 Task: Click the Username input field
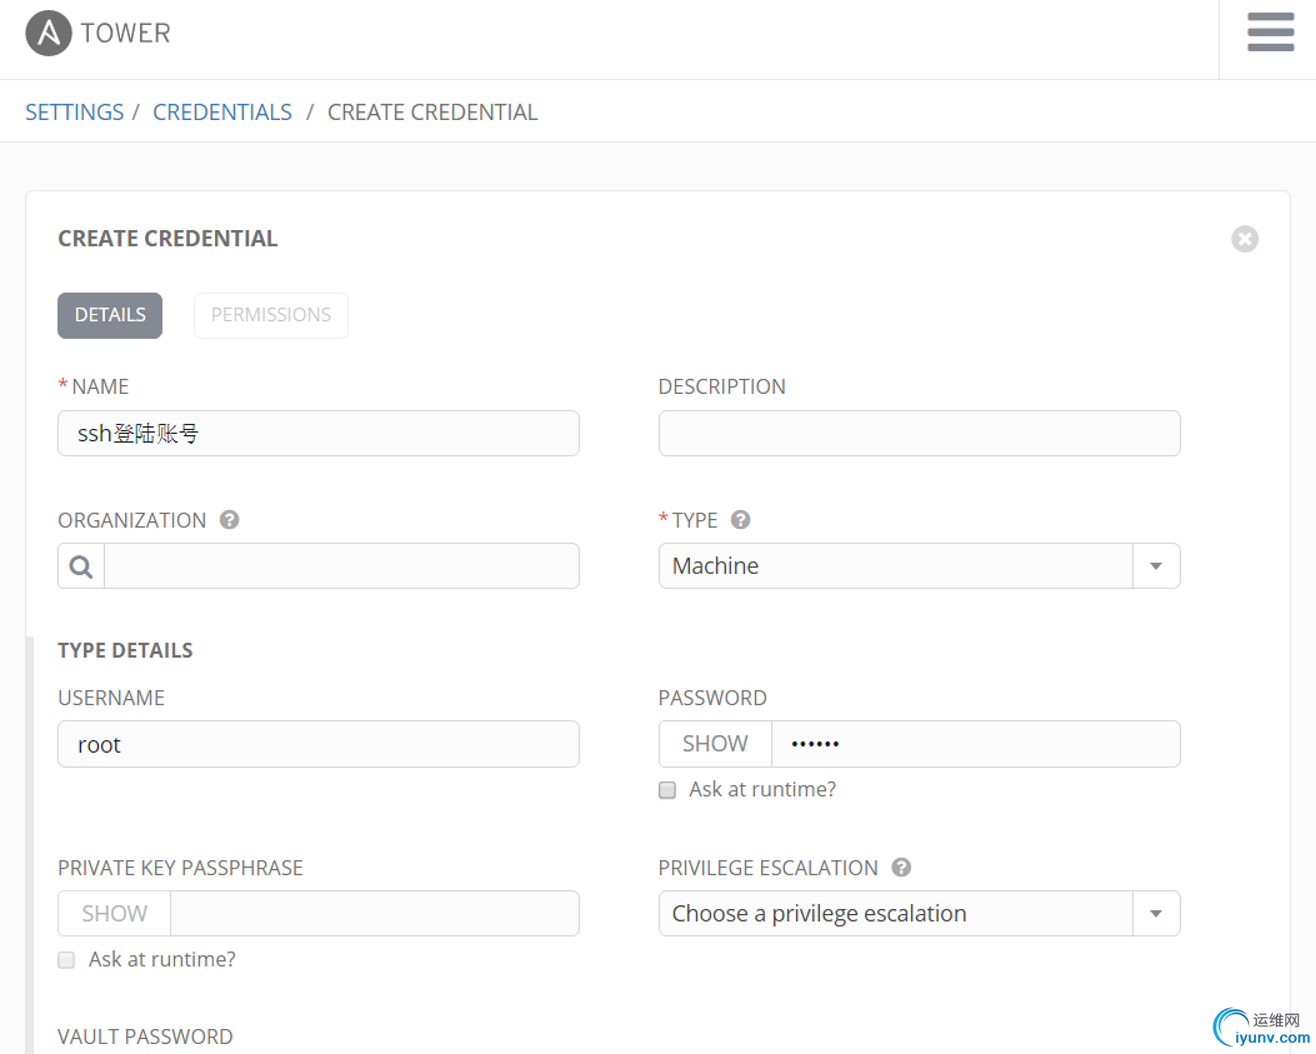pyautogui.click(x=318, y=744)
